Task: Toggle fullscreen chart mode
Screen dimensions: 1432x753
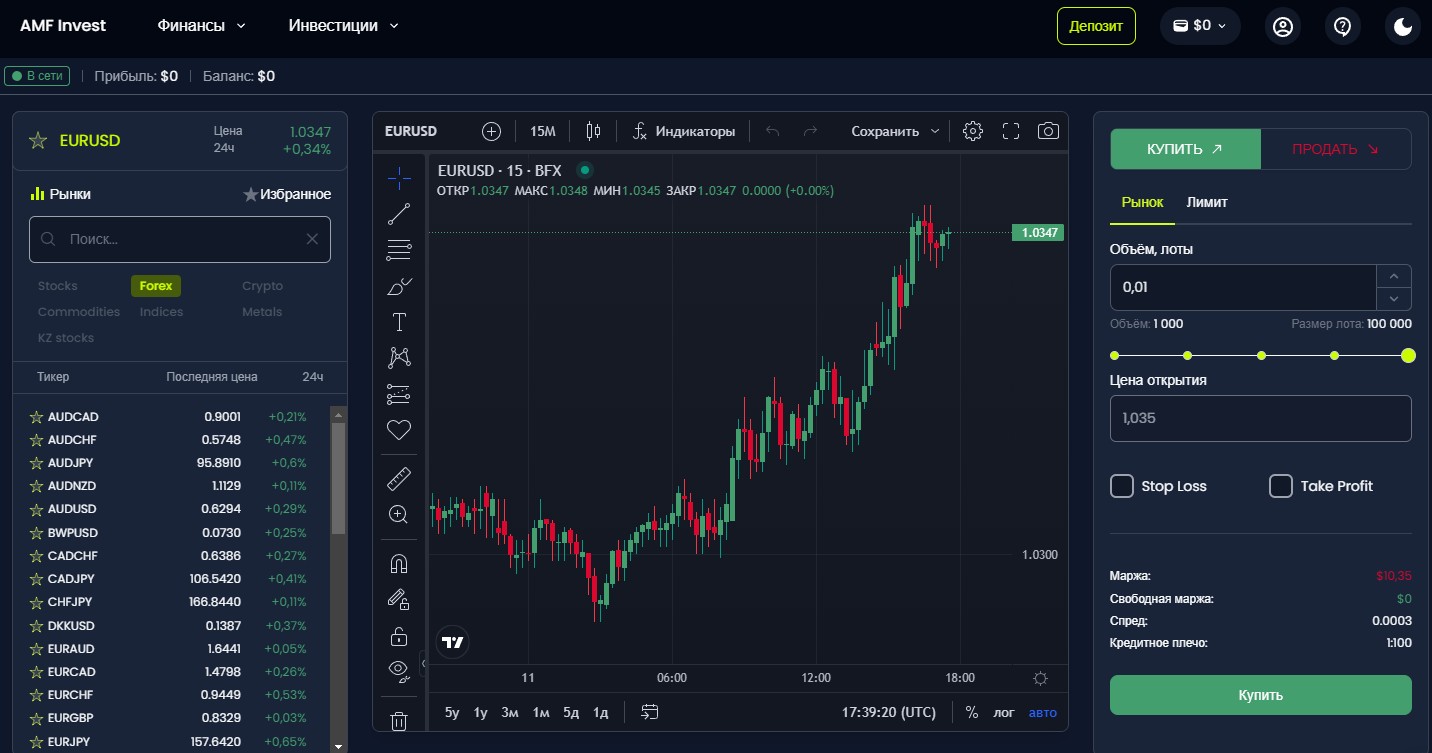Action: [x=1011, y=131]
